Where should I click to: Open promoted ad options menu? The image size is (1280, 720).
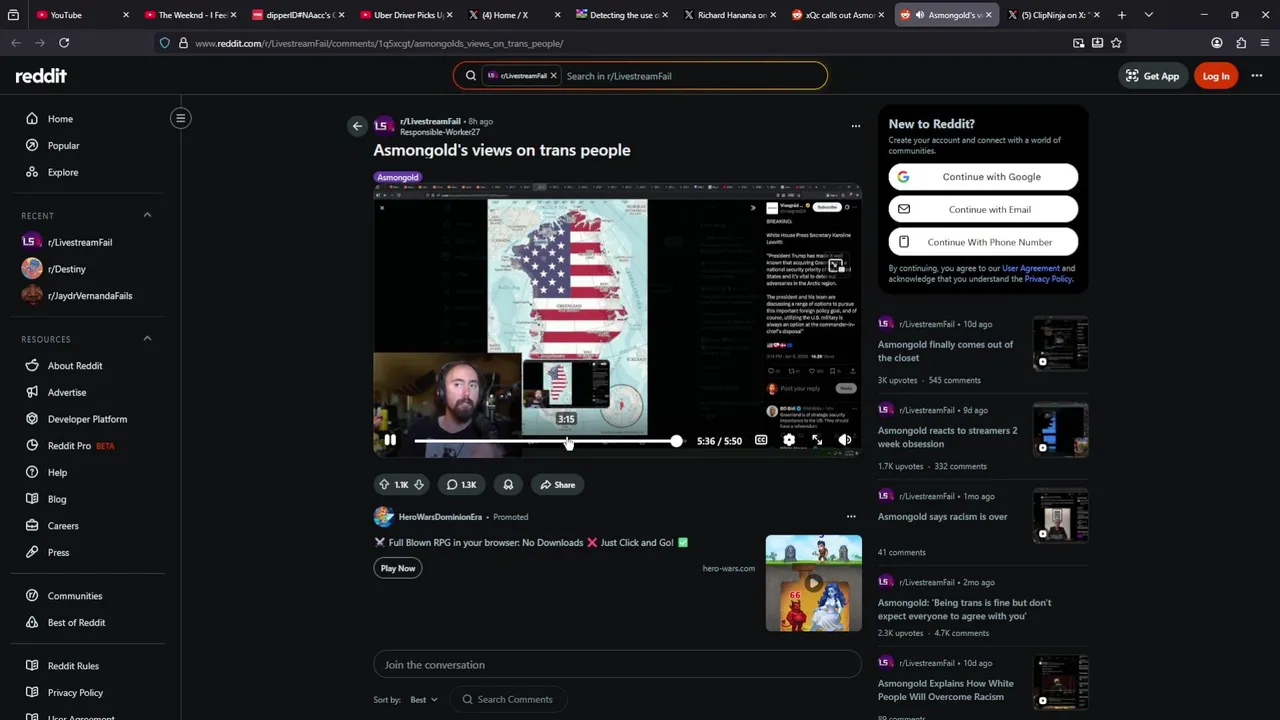click(851, 517)
